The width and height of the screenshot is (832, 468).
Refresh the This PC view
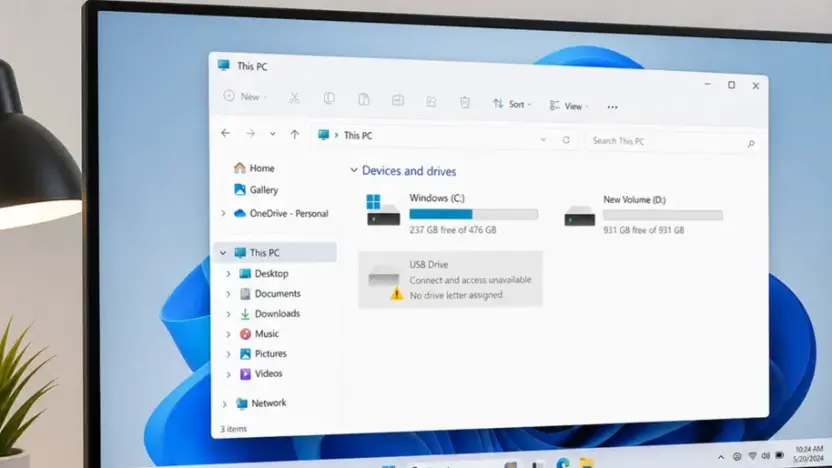(566, 140)
